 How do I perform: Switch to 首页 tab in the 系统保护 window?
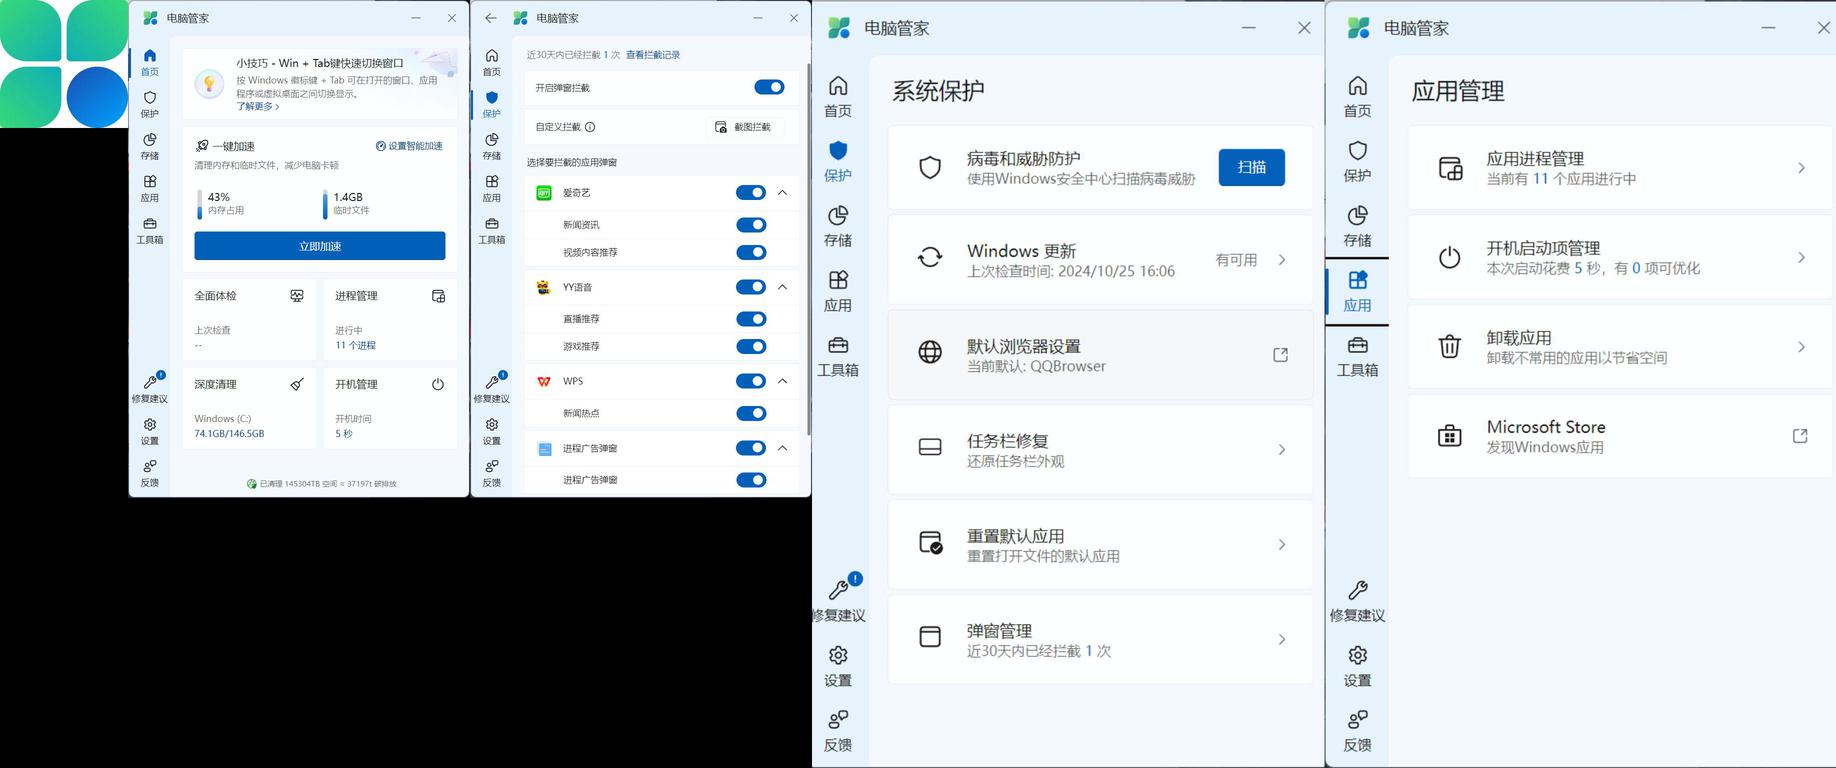(x=838, y=96)
